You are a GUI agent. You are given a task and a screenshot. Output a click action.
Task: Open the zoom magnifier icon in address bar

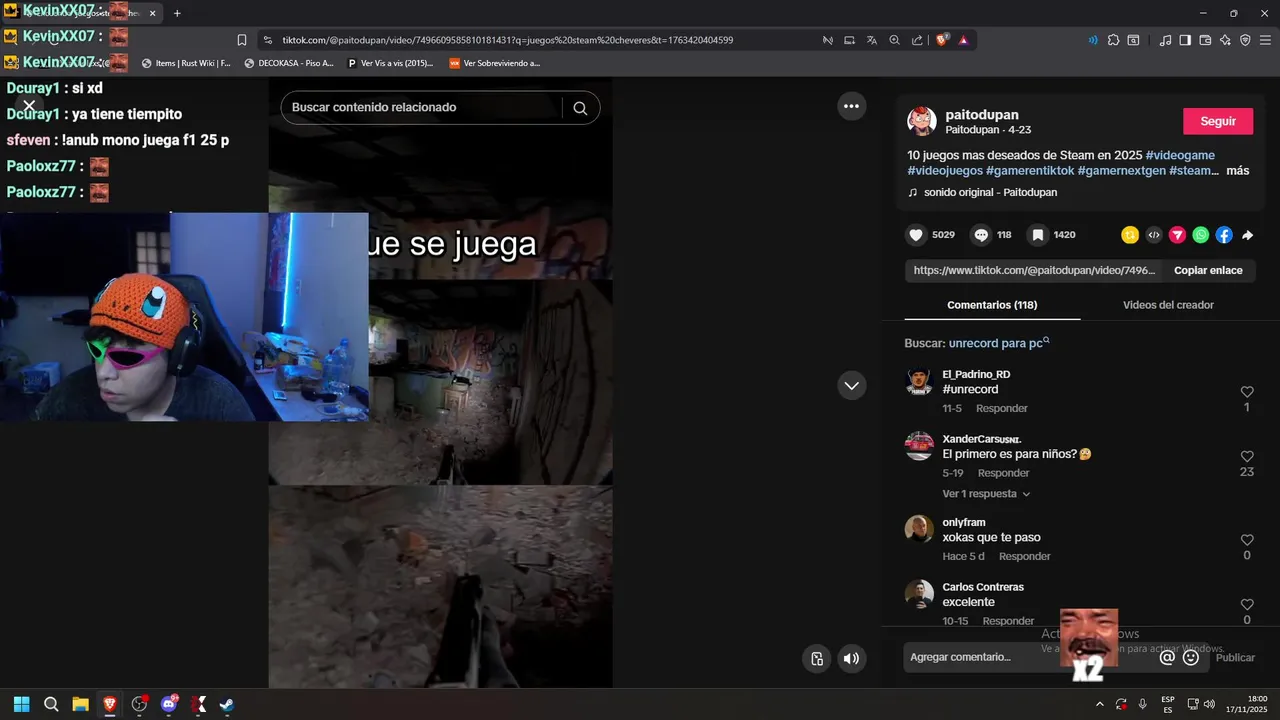click(x=895, y=40)
